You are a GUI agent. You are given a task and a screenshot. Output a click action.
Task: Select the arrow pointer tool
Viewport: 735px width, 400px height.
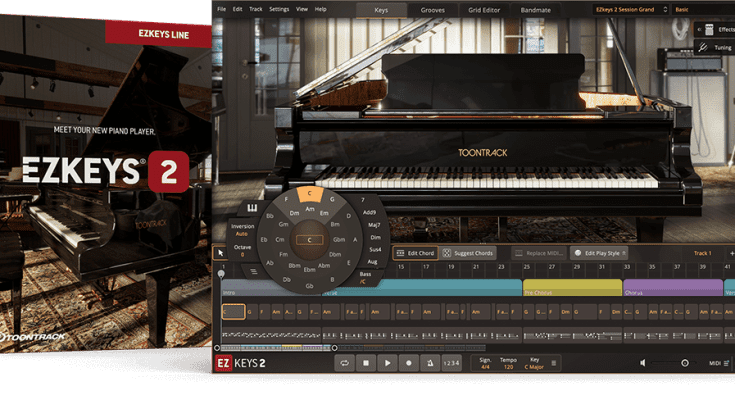221,253
